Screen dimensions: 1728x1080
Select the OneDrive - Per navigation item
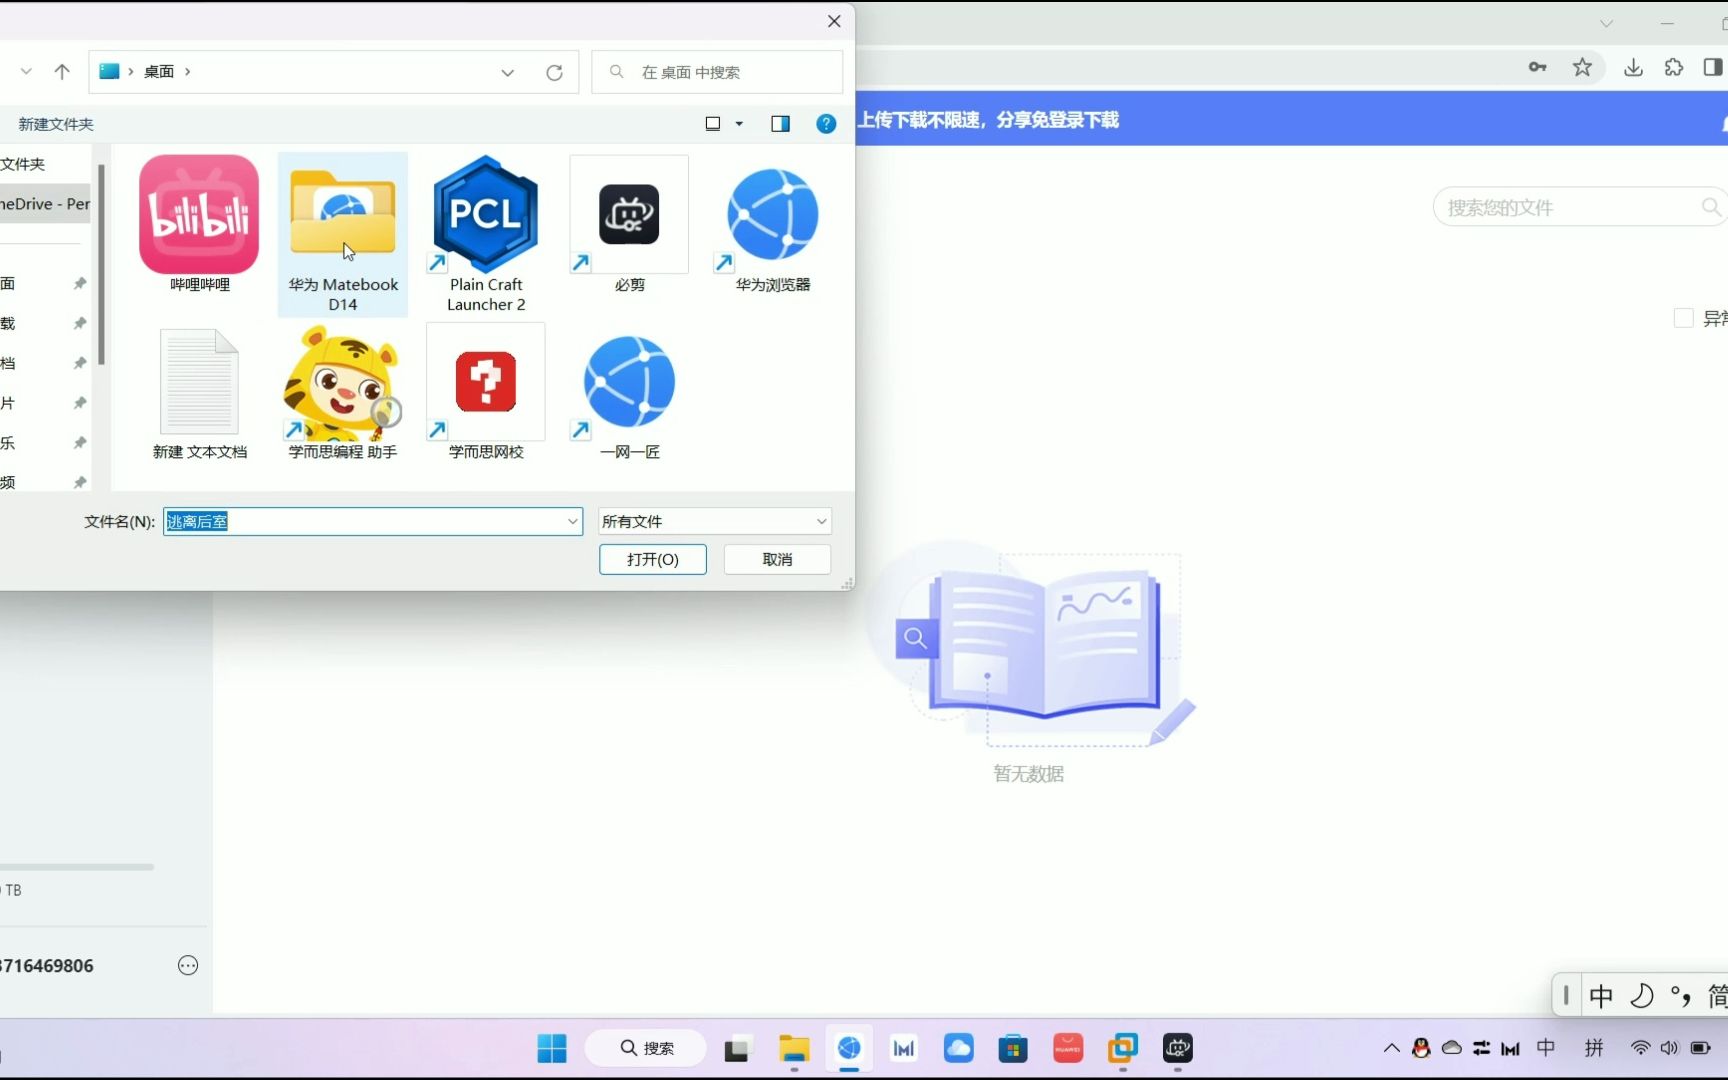pos(46,203)
